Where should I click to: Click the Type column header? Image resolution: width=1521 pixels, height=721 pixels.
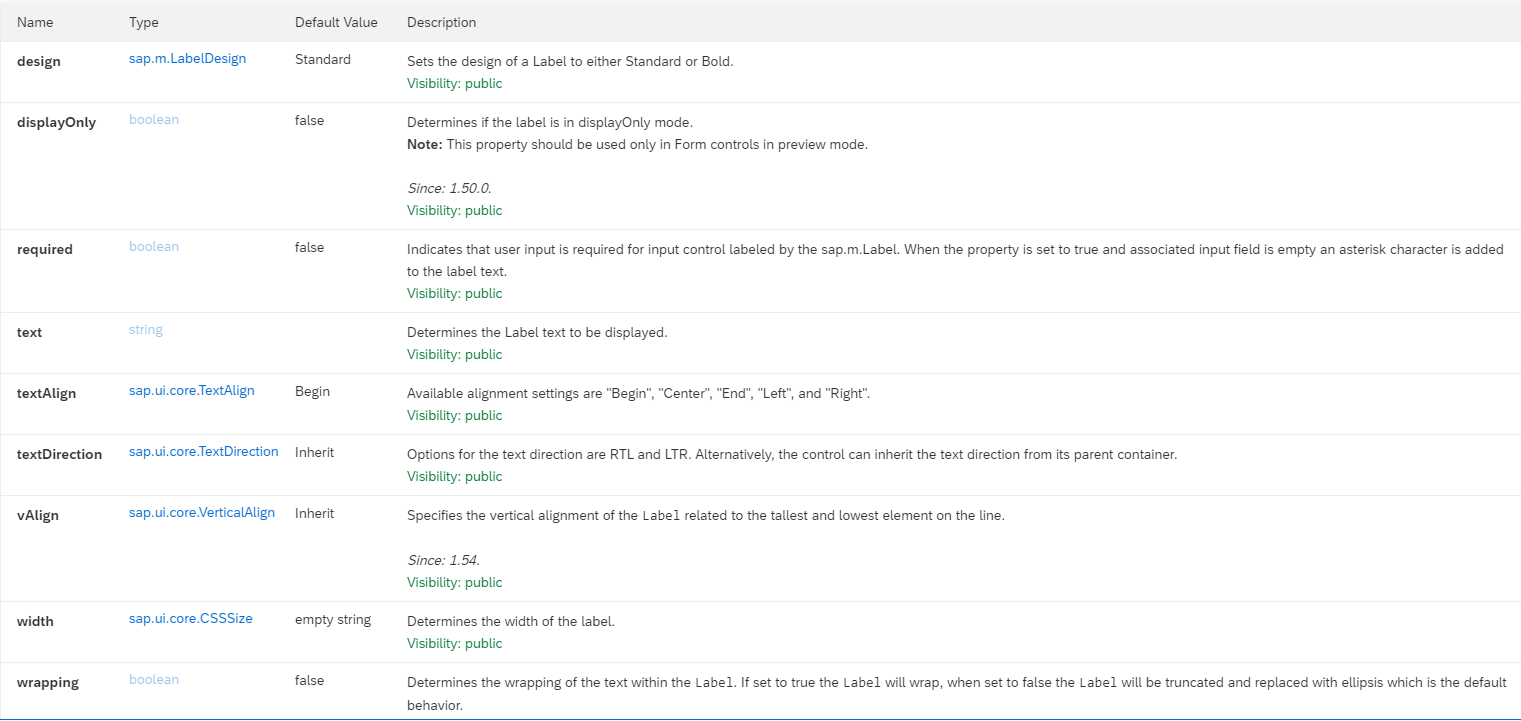click(x=144, y=22)
